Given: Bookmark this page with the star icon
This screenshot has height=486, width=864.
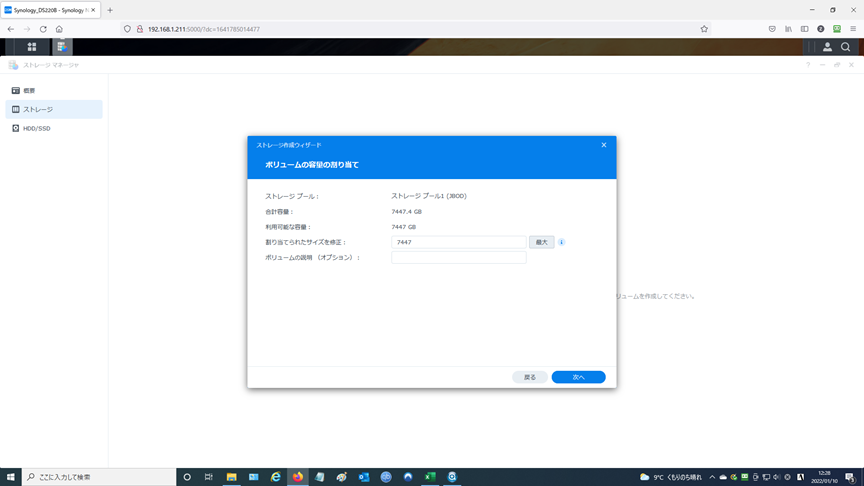Looking at the screenshot, I should tap(704, 29).
